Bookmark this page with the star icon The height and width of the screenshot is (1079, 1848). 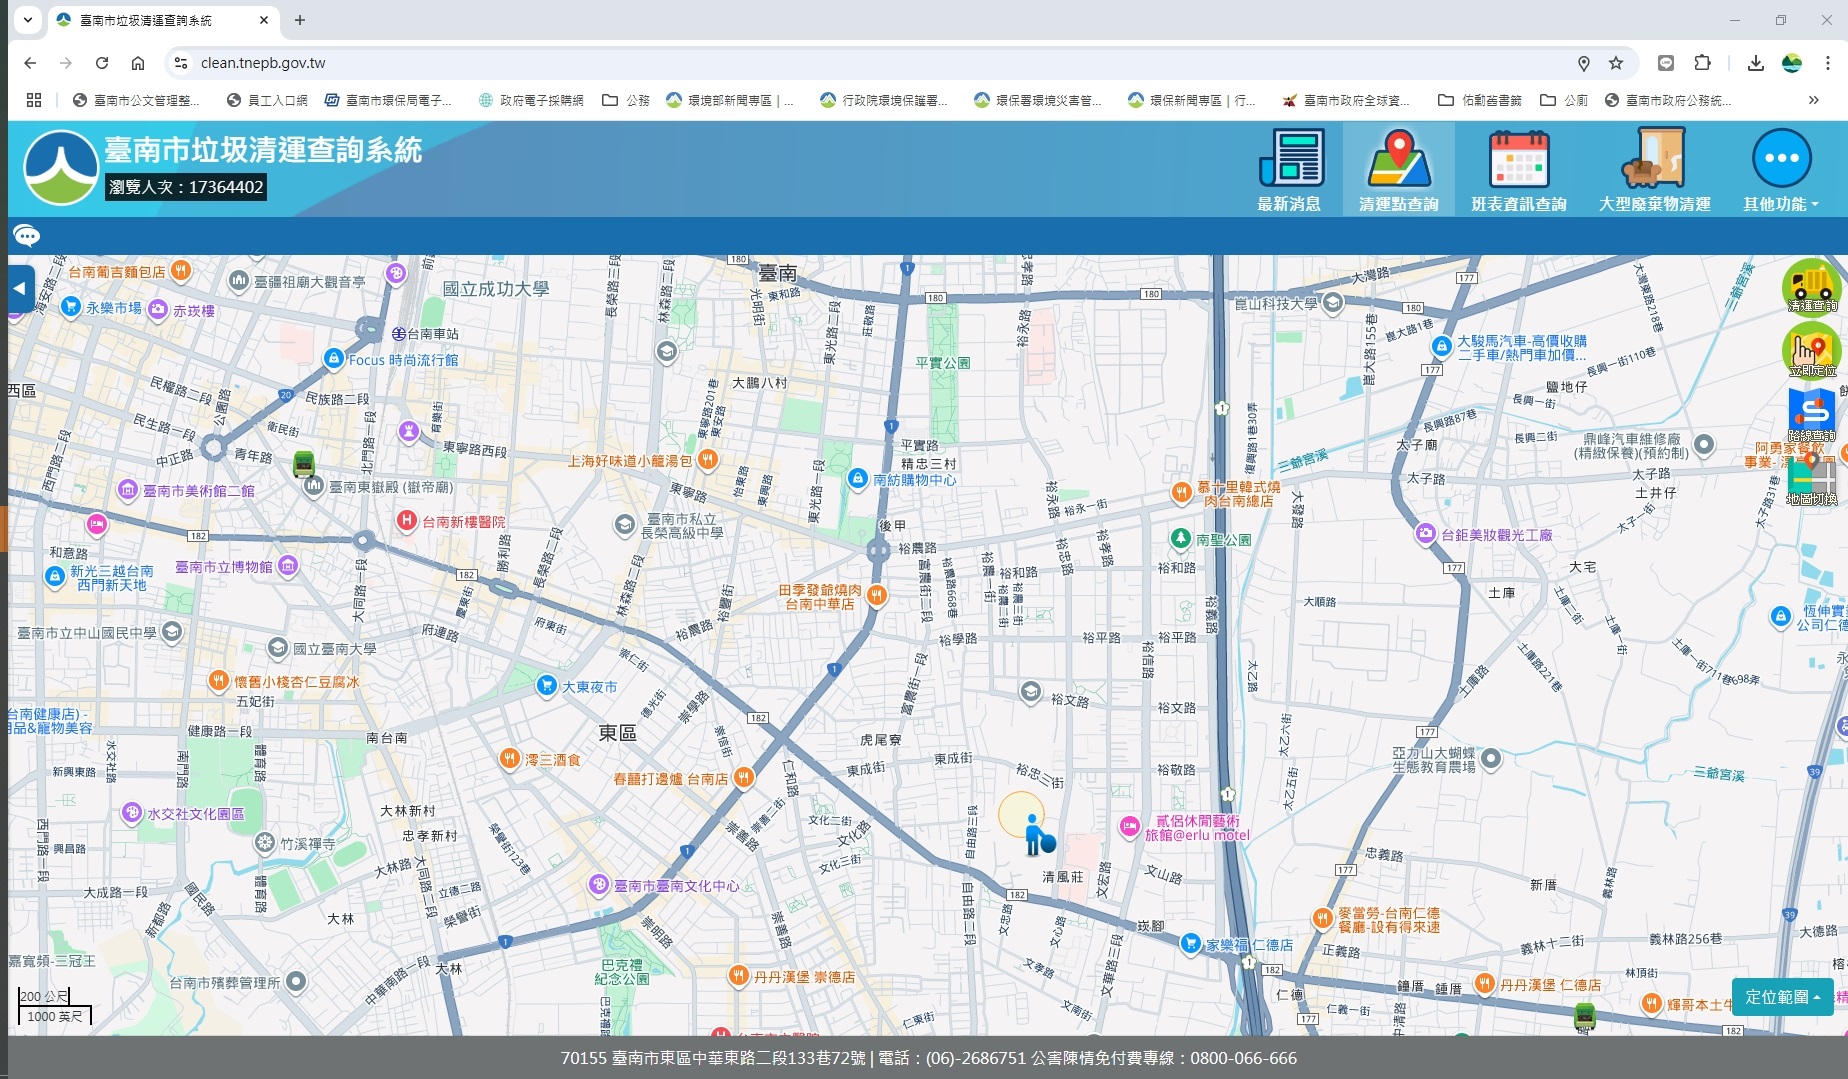pyautogui.click(x=1616, y=63)
